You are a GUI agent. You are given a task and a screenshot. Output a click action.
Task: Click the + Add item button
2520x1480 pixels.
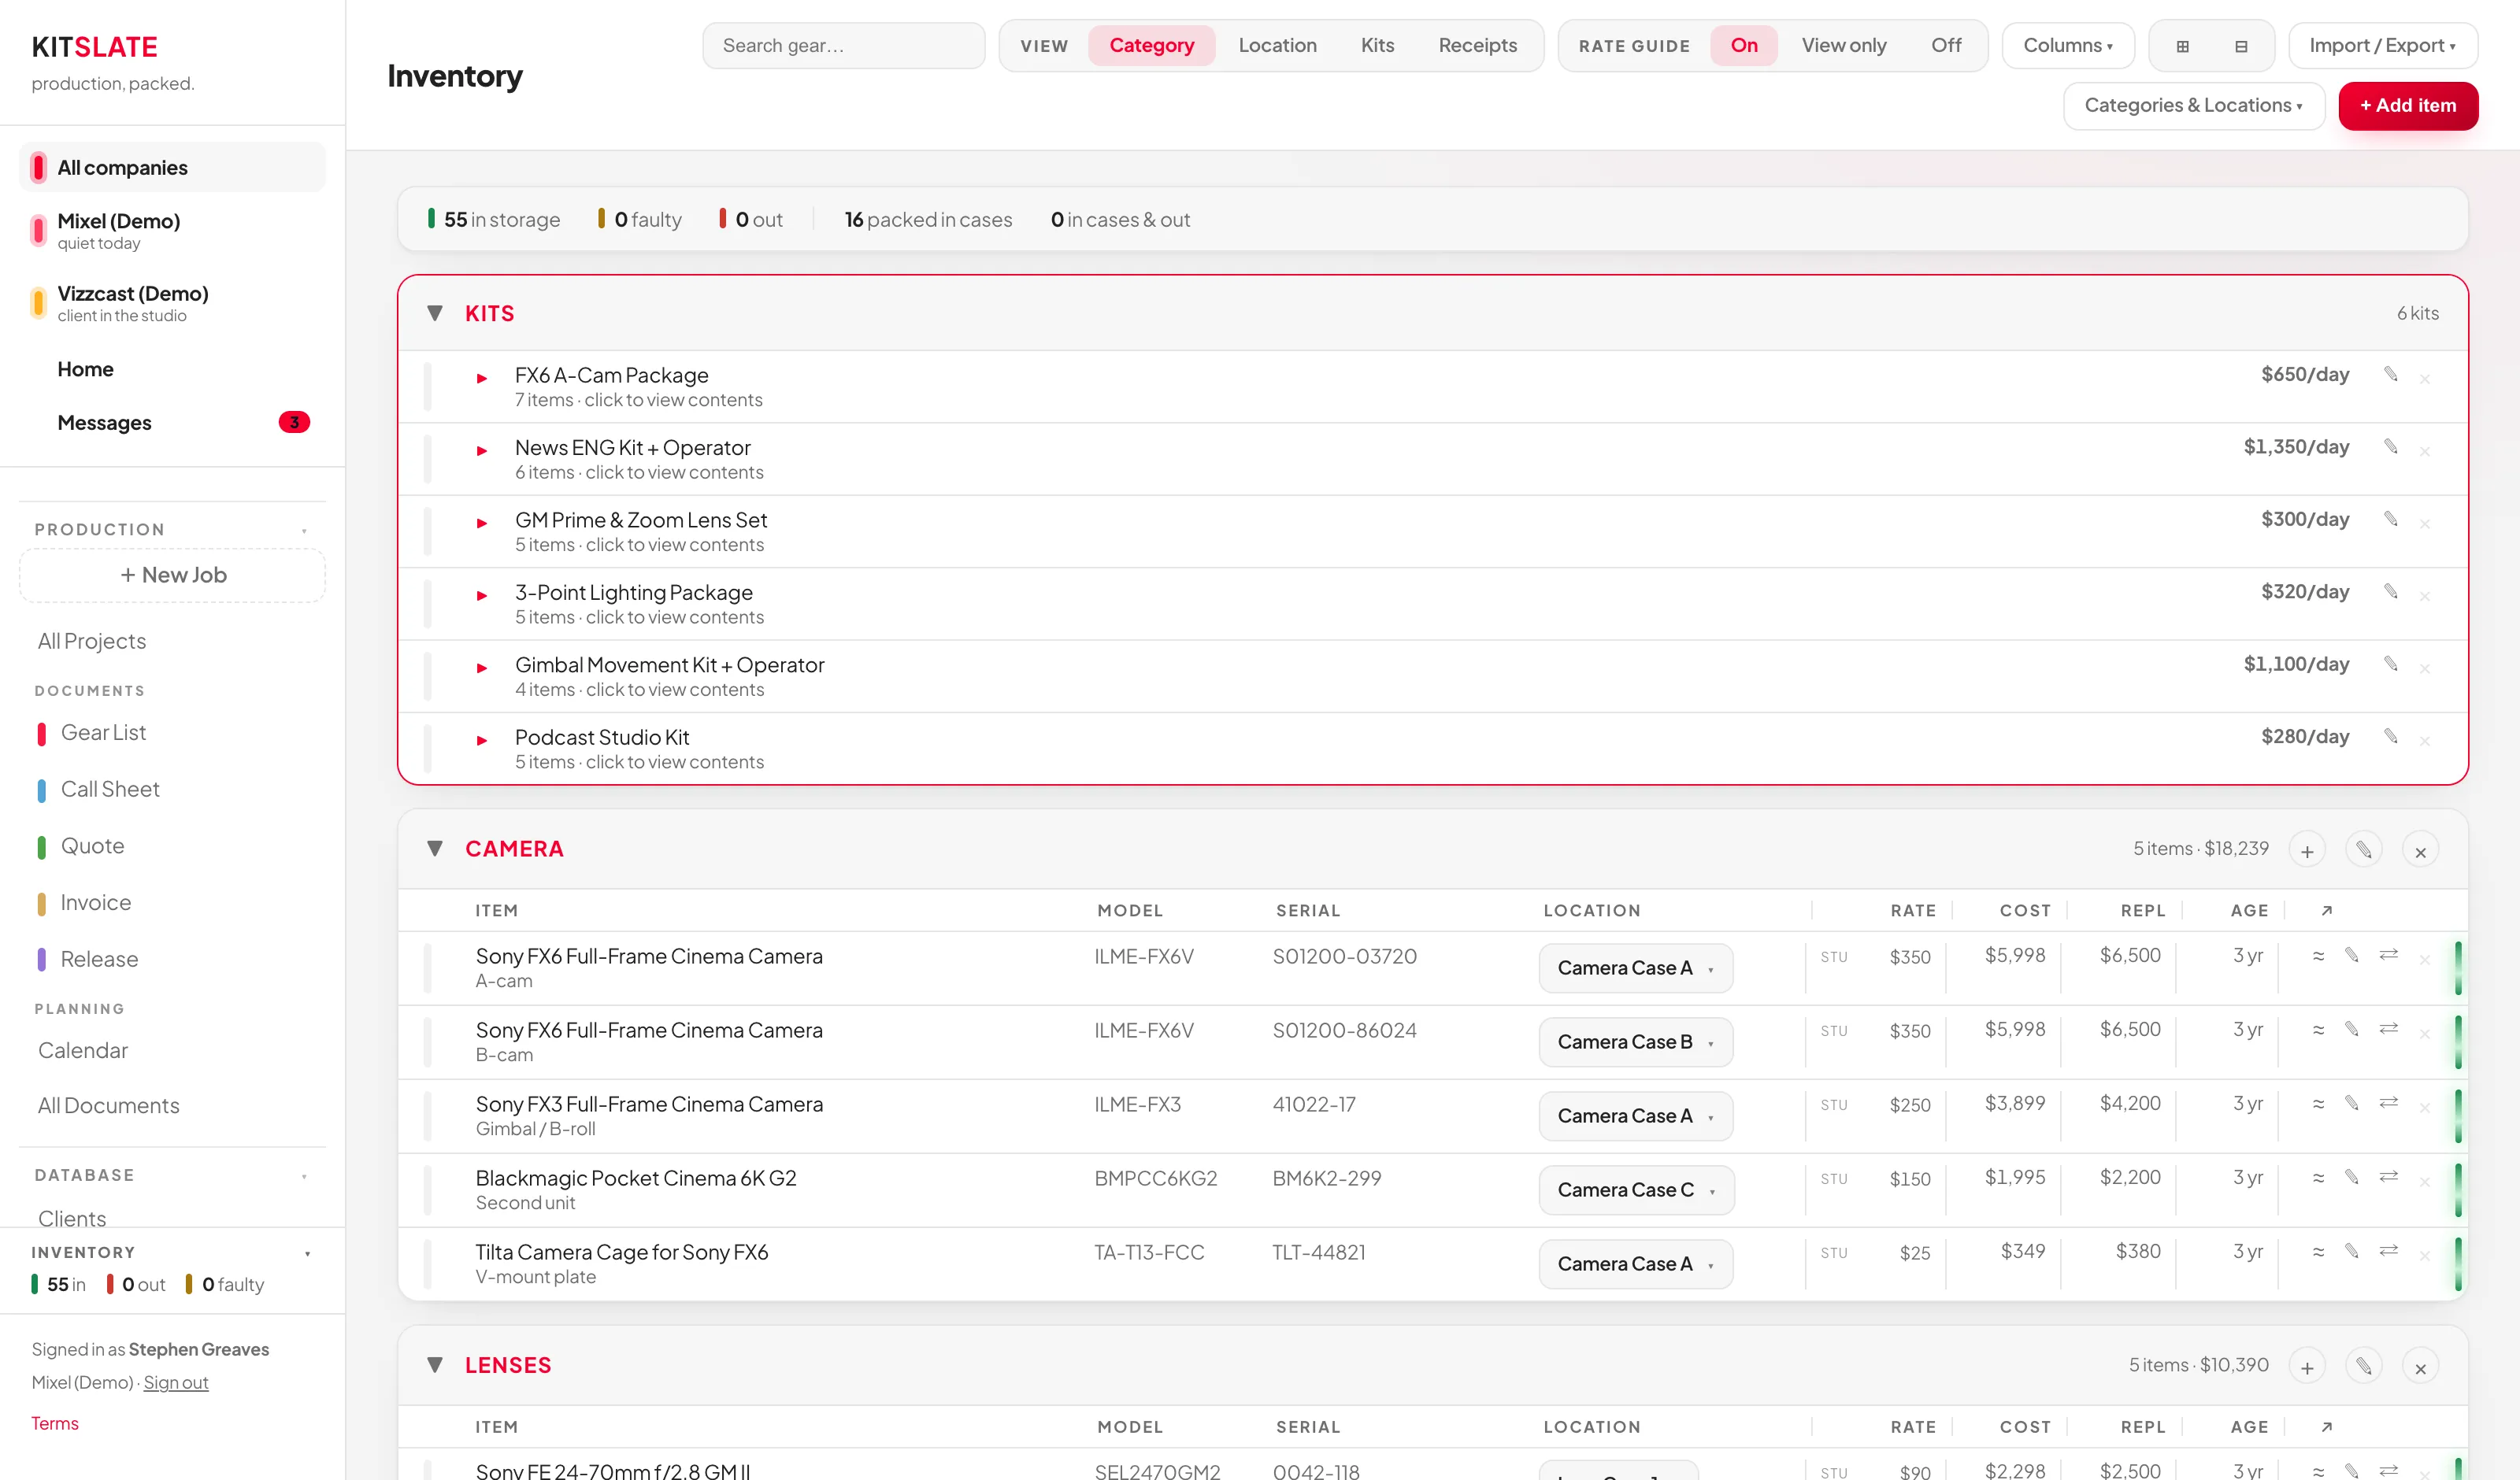point(2408,106)
